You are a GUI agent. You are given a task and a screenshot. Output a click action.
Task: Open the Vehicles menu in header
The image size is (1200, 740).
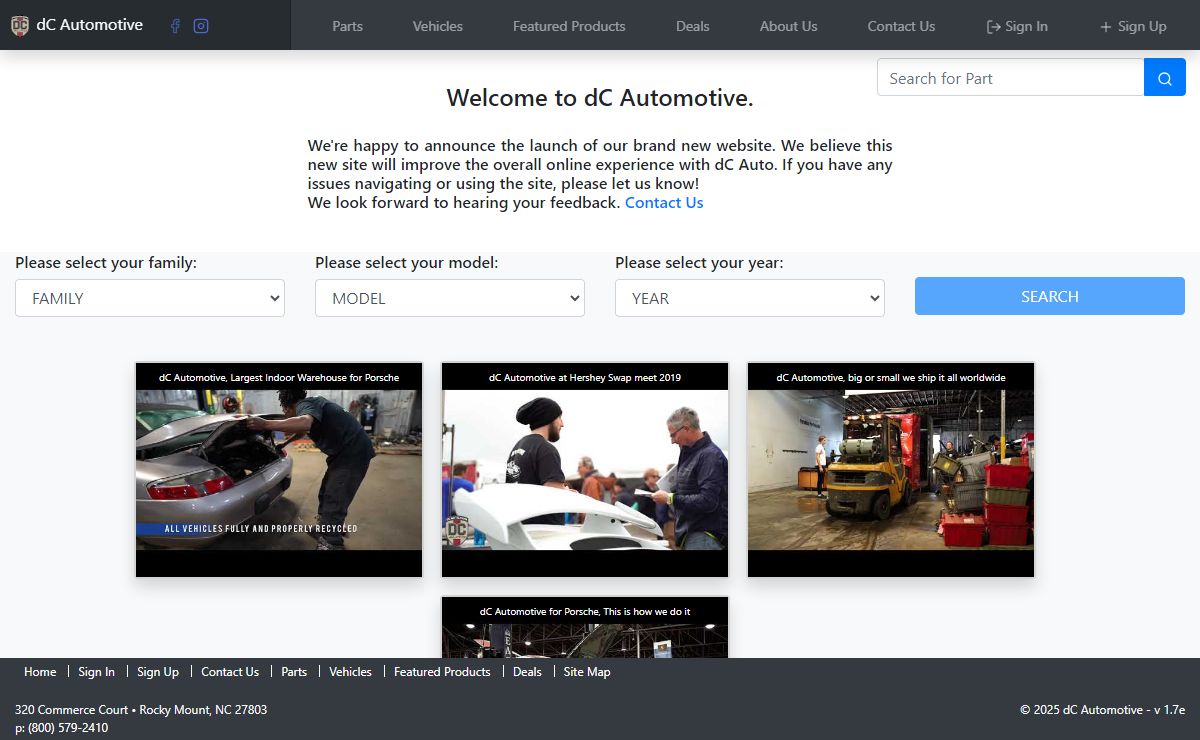click(x=438, y=26)
